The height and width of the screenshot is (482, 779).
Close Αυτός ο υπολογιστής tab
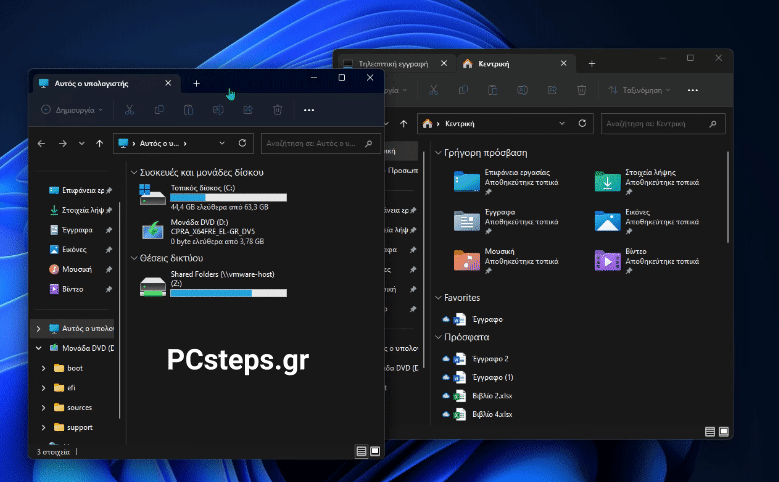(x=168, y=83)
